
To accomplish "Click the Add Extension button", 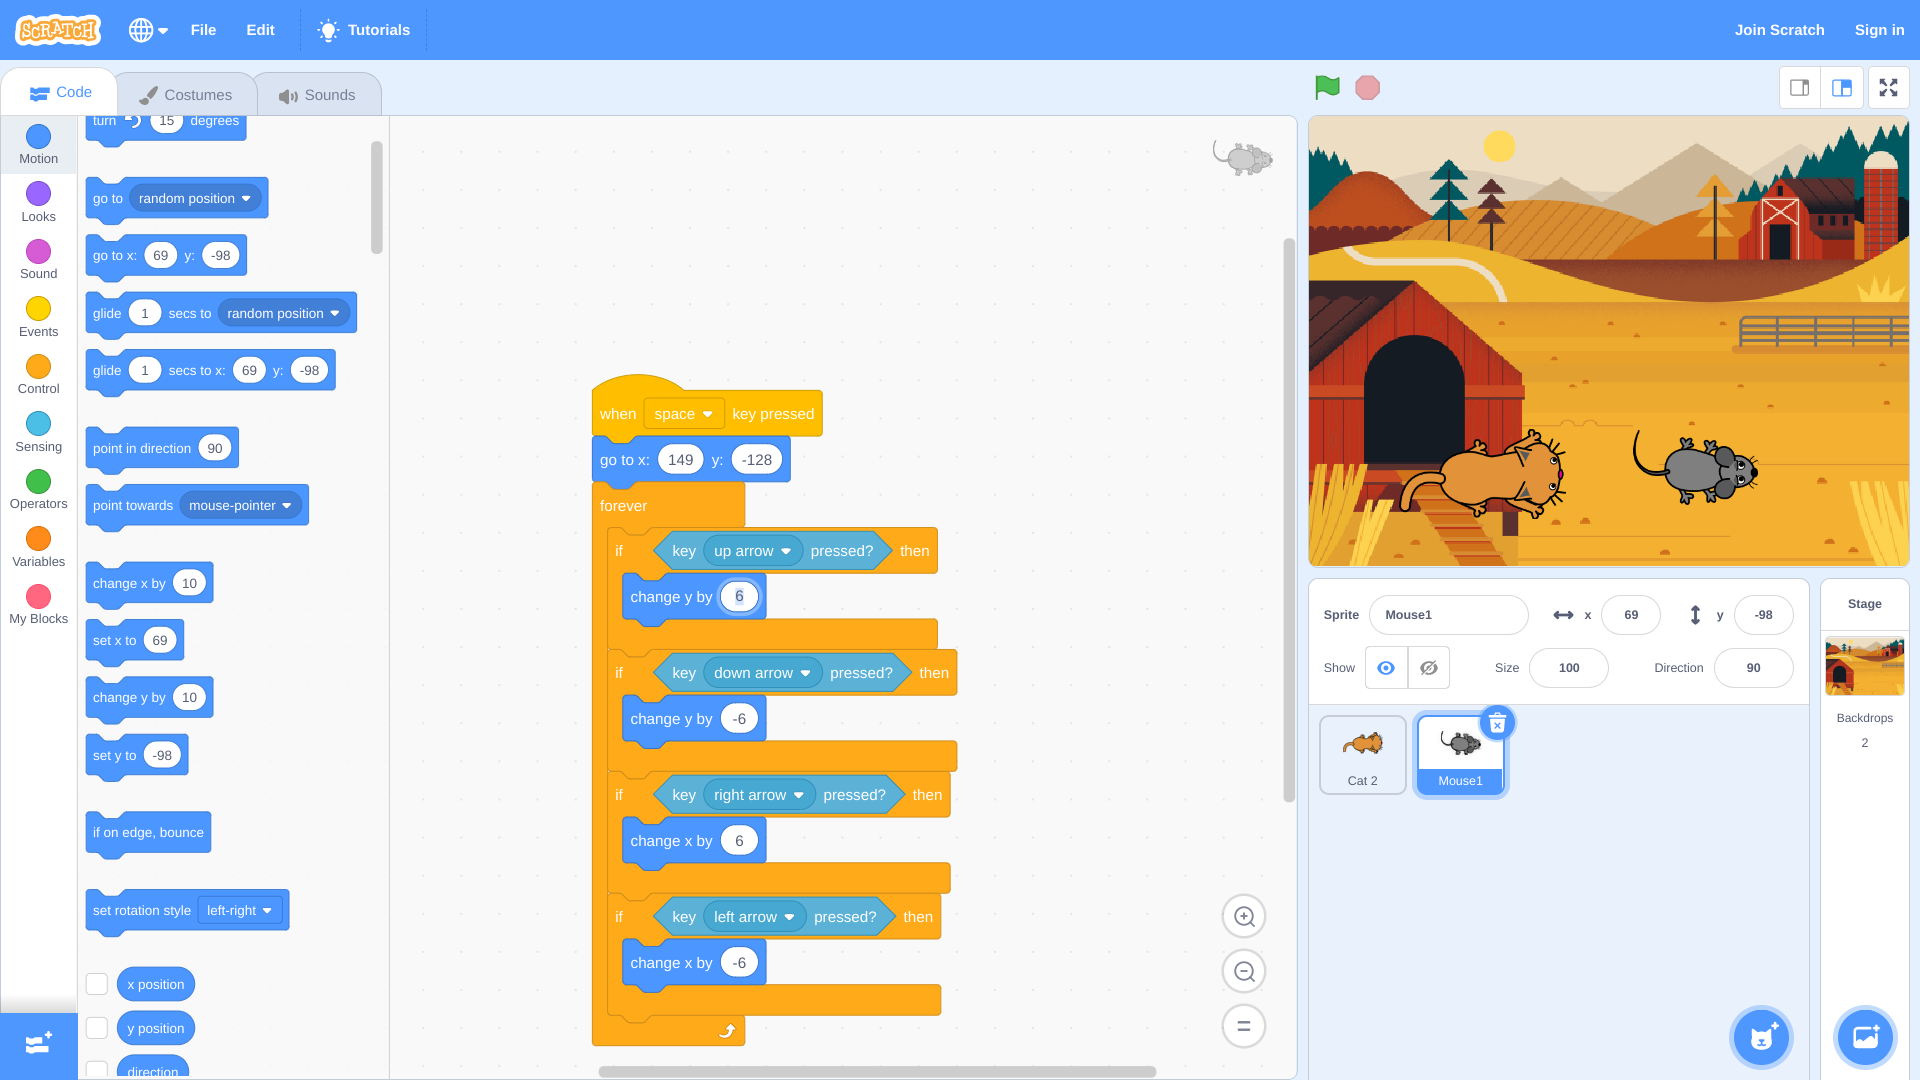I will pos(38,1043).
